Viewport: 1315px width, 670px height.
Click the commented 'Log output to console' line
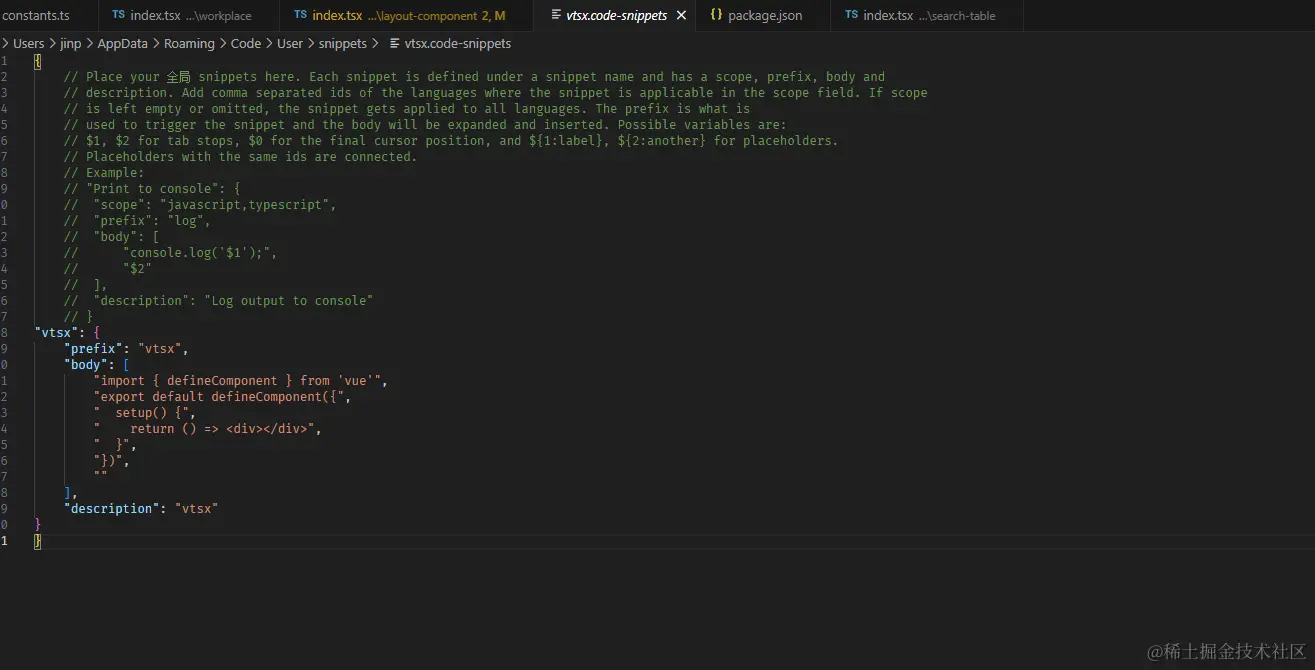point(218,301)
